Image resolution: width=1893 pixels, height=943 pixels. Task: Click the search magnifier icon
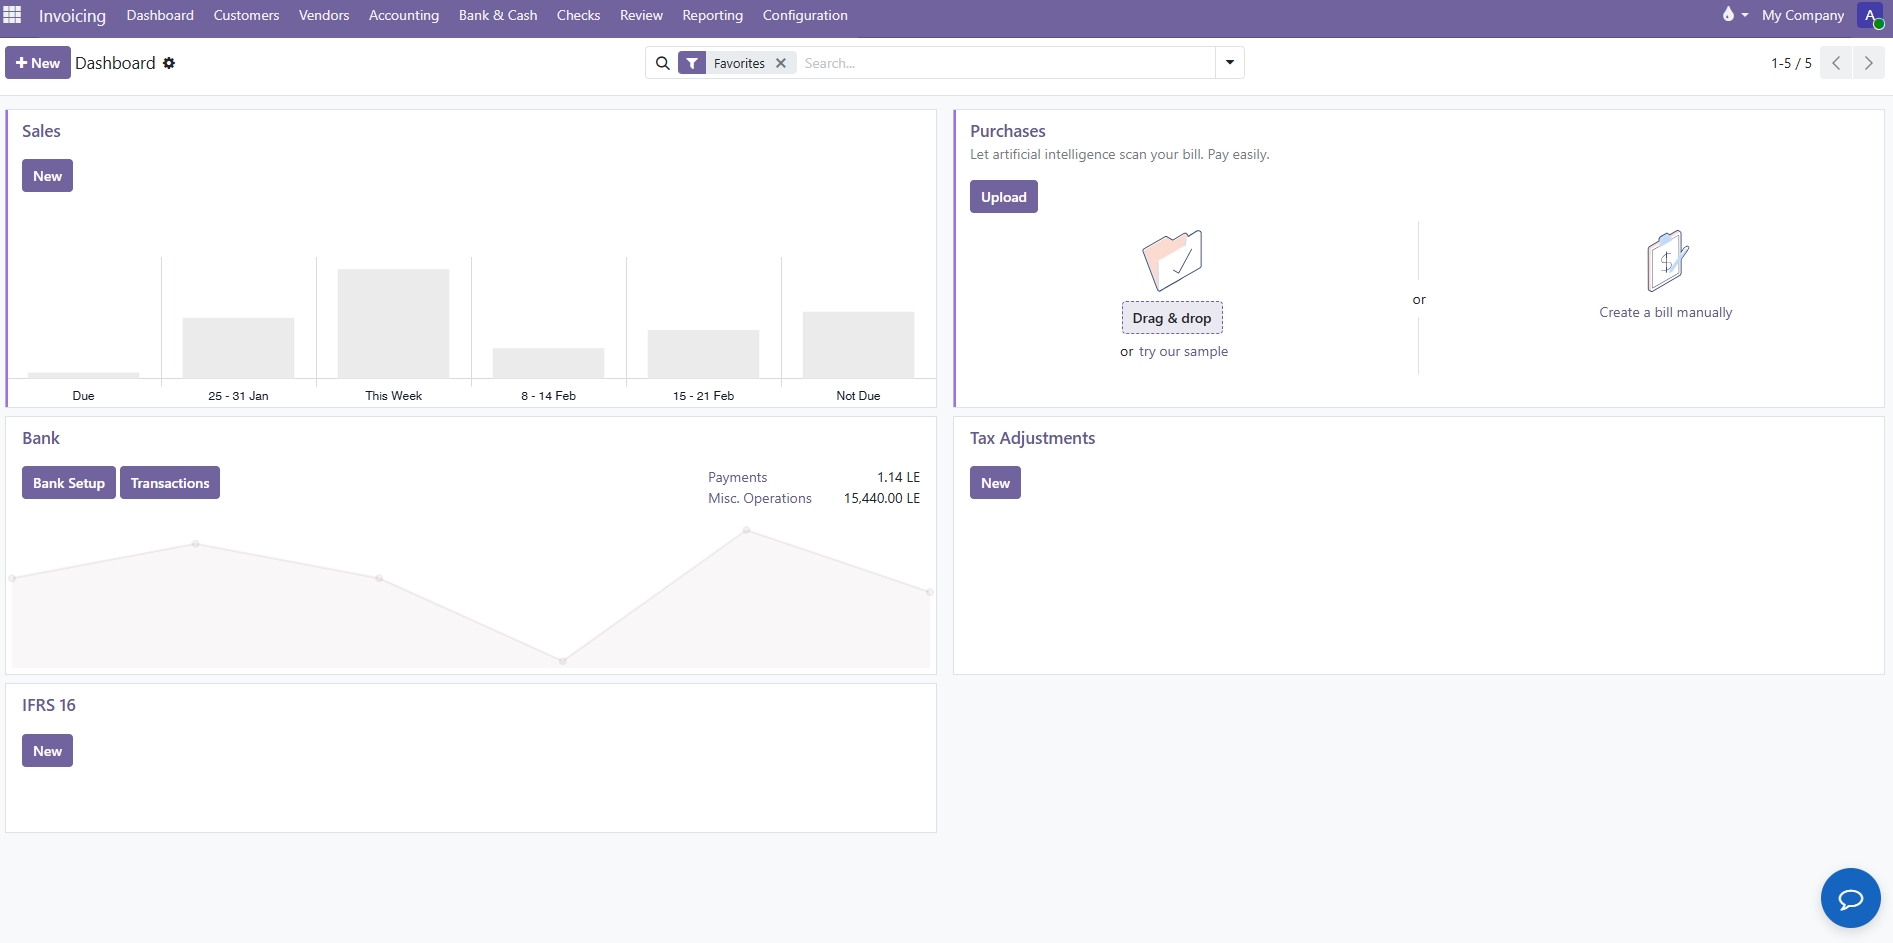tap(662, 62)
